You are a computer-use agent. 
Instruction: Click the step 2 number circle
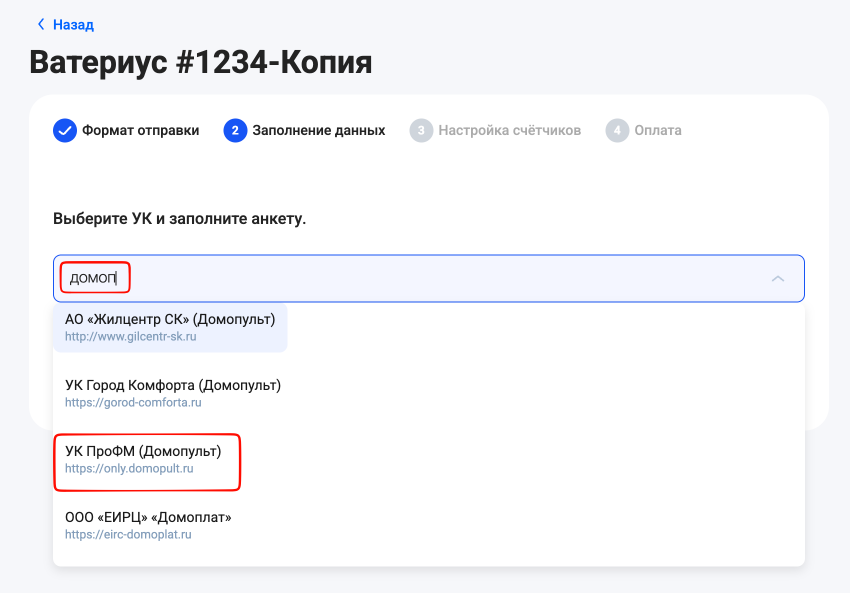coord(235,130)
